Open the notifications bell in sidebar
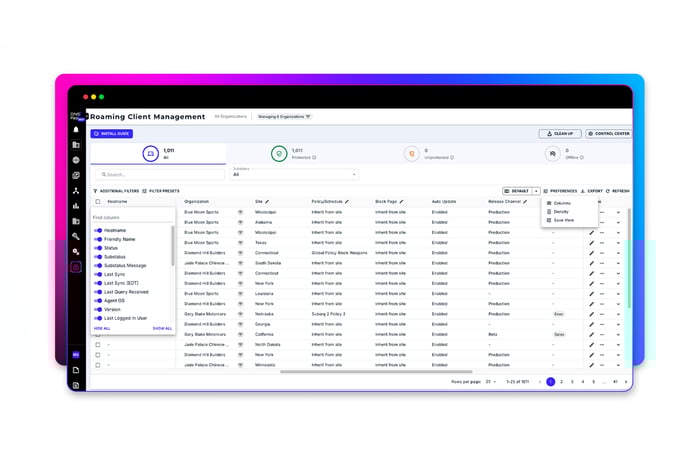Viewport: 700px width, 467px height. point(76,129)
